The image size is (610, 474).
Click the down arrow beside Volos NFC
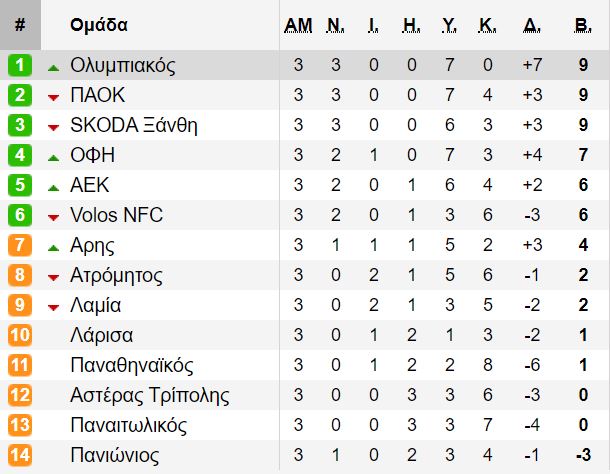tap(54, 217)
